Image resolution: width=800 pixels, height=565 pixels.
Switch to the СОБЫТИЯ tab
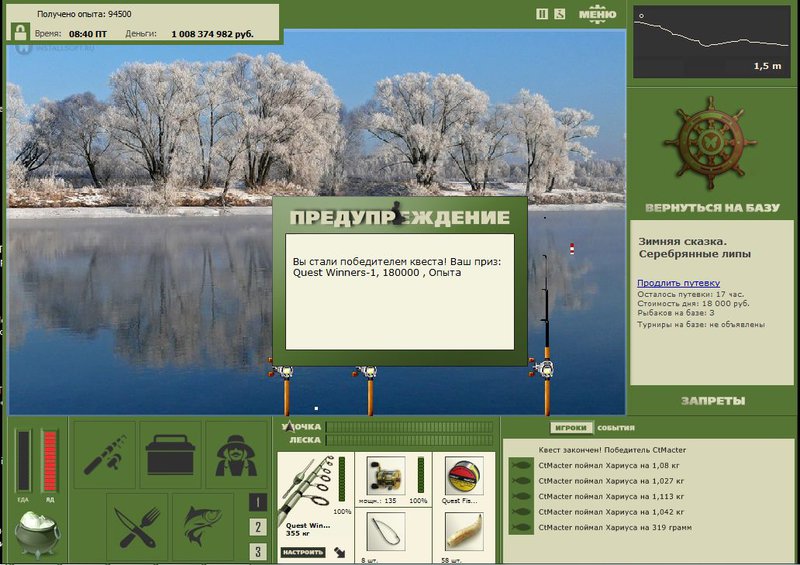point(616,428)
